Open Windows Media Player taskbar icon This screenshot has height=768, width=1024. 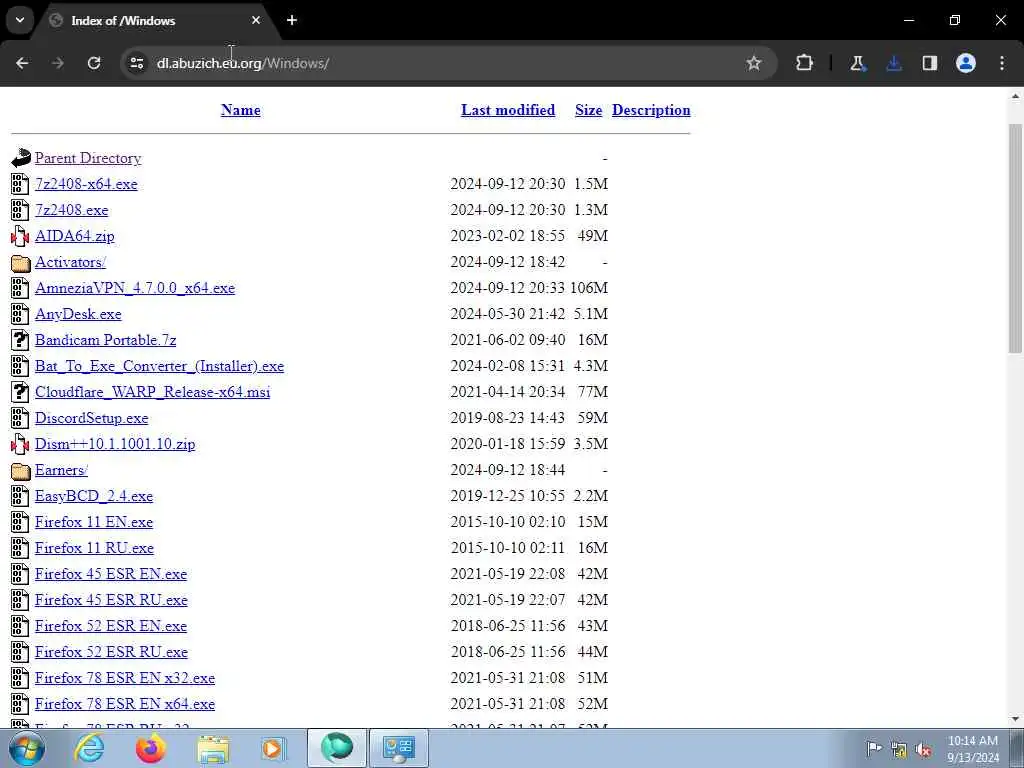tap(274, 748)
